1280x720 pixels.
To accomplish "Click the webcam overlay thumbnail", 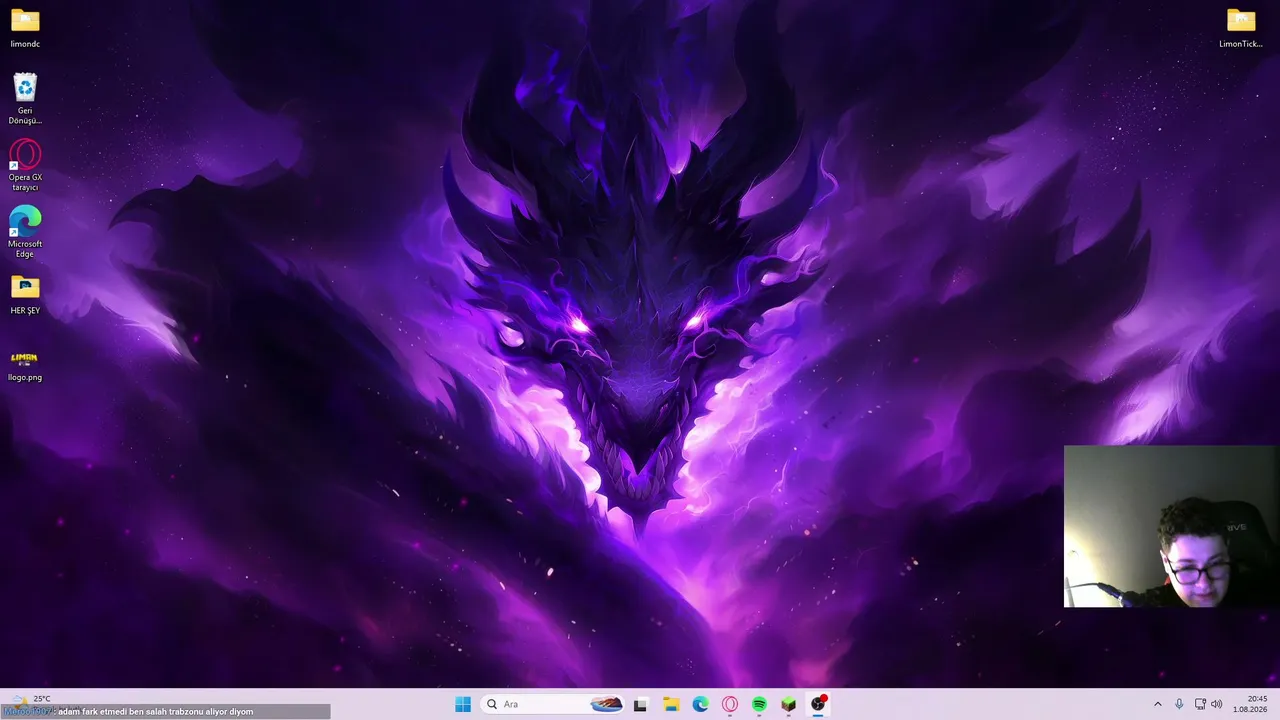I will [x=1171, y=526].
